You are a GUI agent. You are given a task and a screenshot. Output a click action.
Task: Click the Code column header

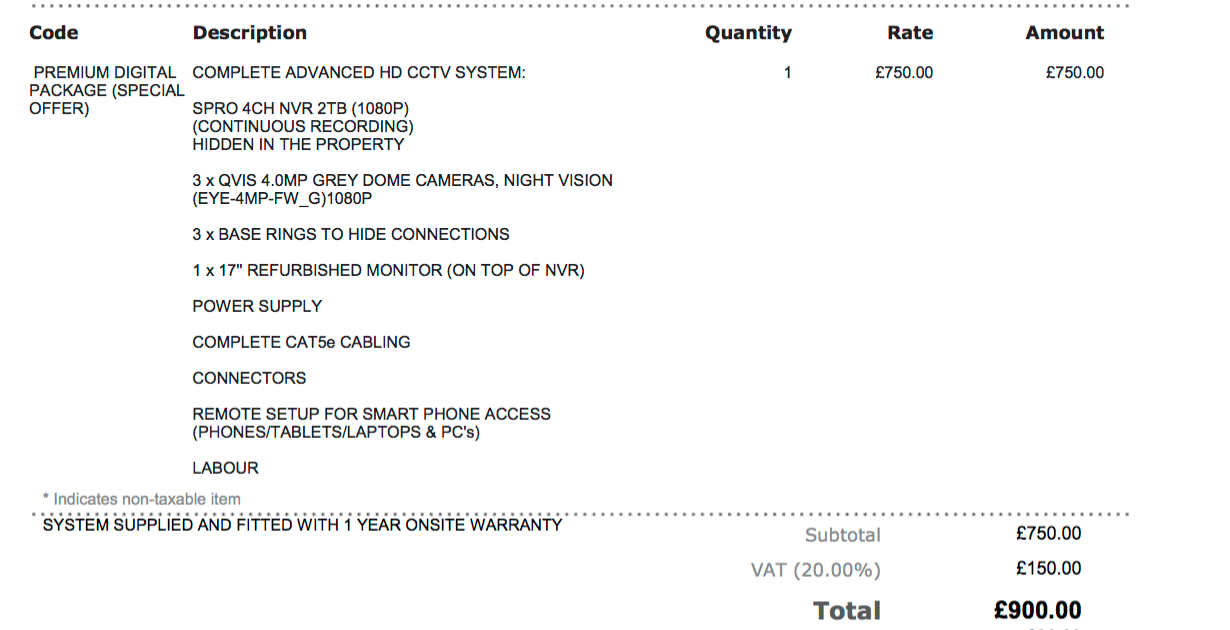[54, 33]
